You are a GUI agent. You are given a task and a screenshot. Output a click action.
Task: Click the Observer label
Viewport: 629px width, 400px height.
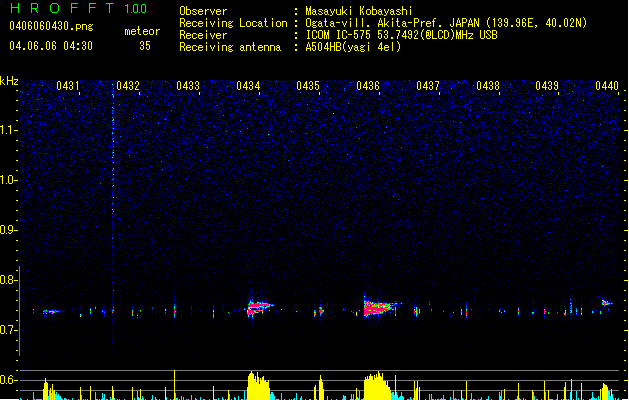[x=203, y=11]
